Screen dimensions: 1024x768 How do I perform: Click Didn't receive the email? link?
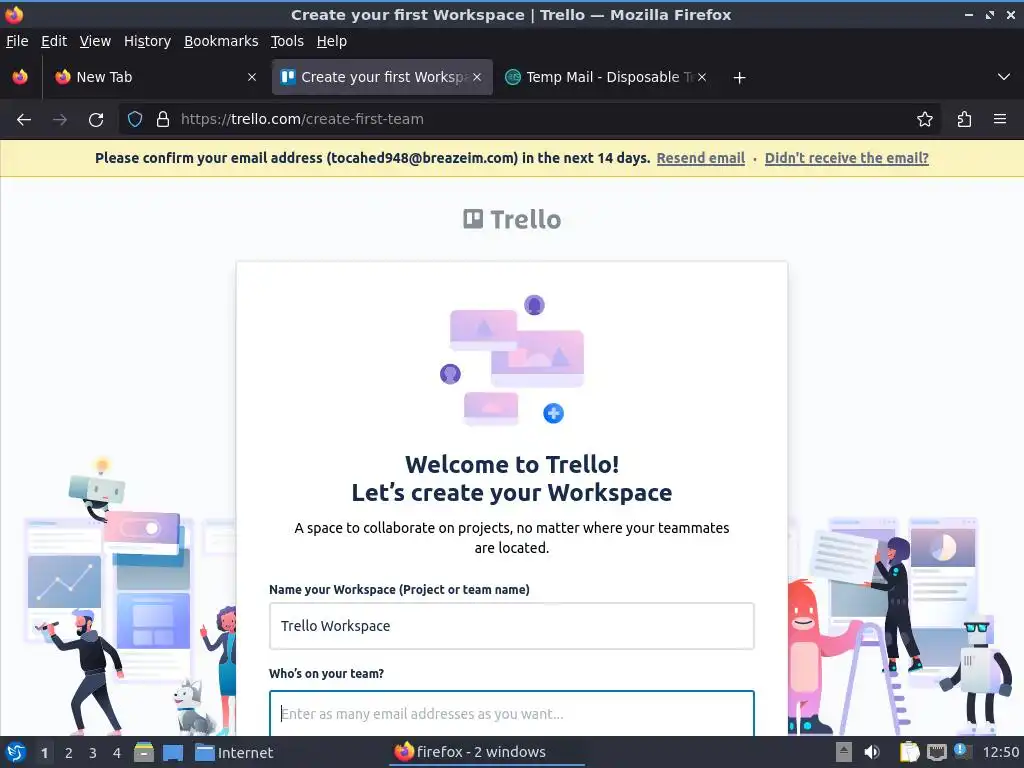[846, 158]
